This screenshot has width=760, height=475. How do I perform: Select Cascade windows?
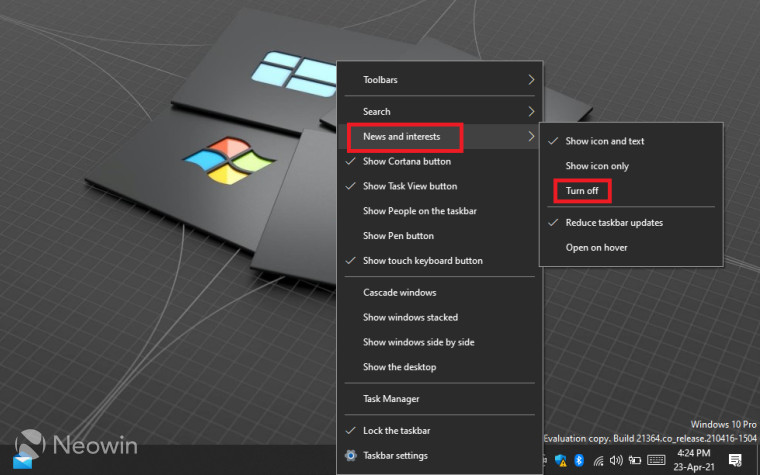pos(440,292)
